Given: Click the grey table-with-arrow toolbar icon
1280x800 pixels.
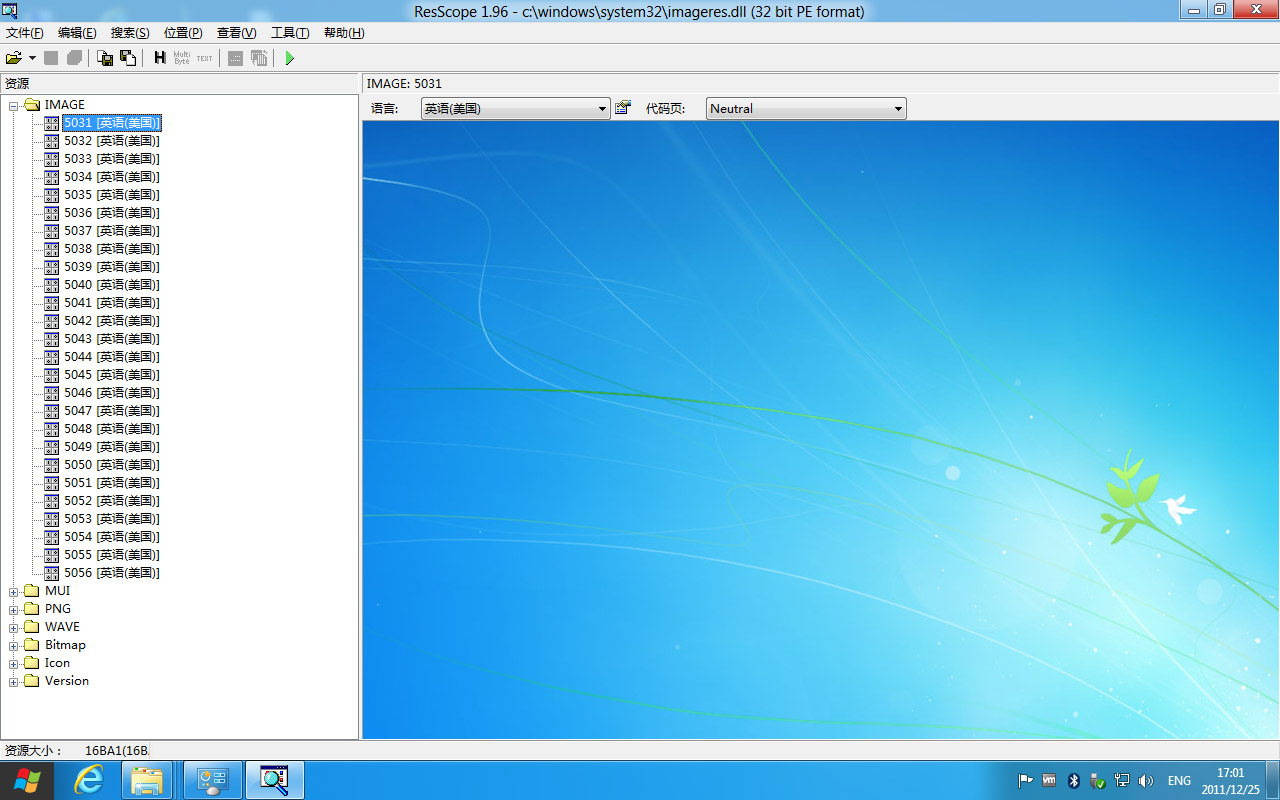Looking at the screenshot, I should pos(259,58).
